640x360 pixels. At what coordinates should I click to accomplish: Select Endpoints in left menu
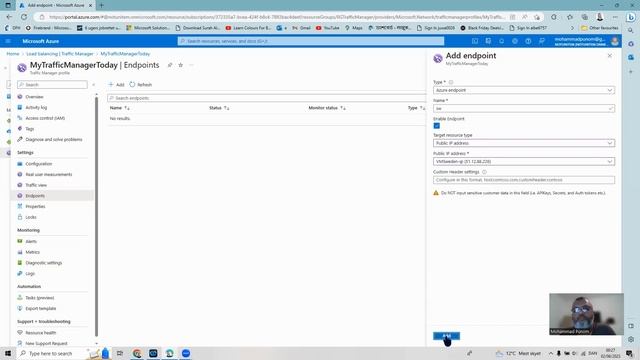coord(35,196)
